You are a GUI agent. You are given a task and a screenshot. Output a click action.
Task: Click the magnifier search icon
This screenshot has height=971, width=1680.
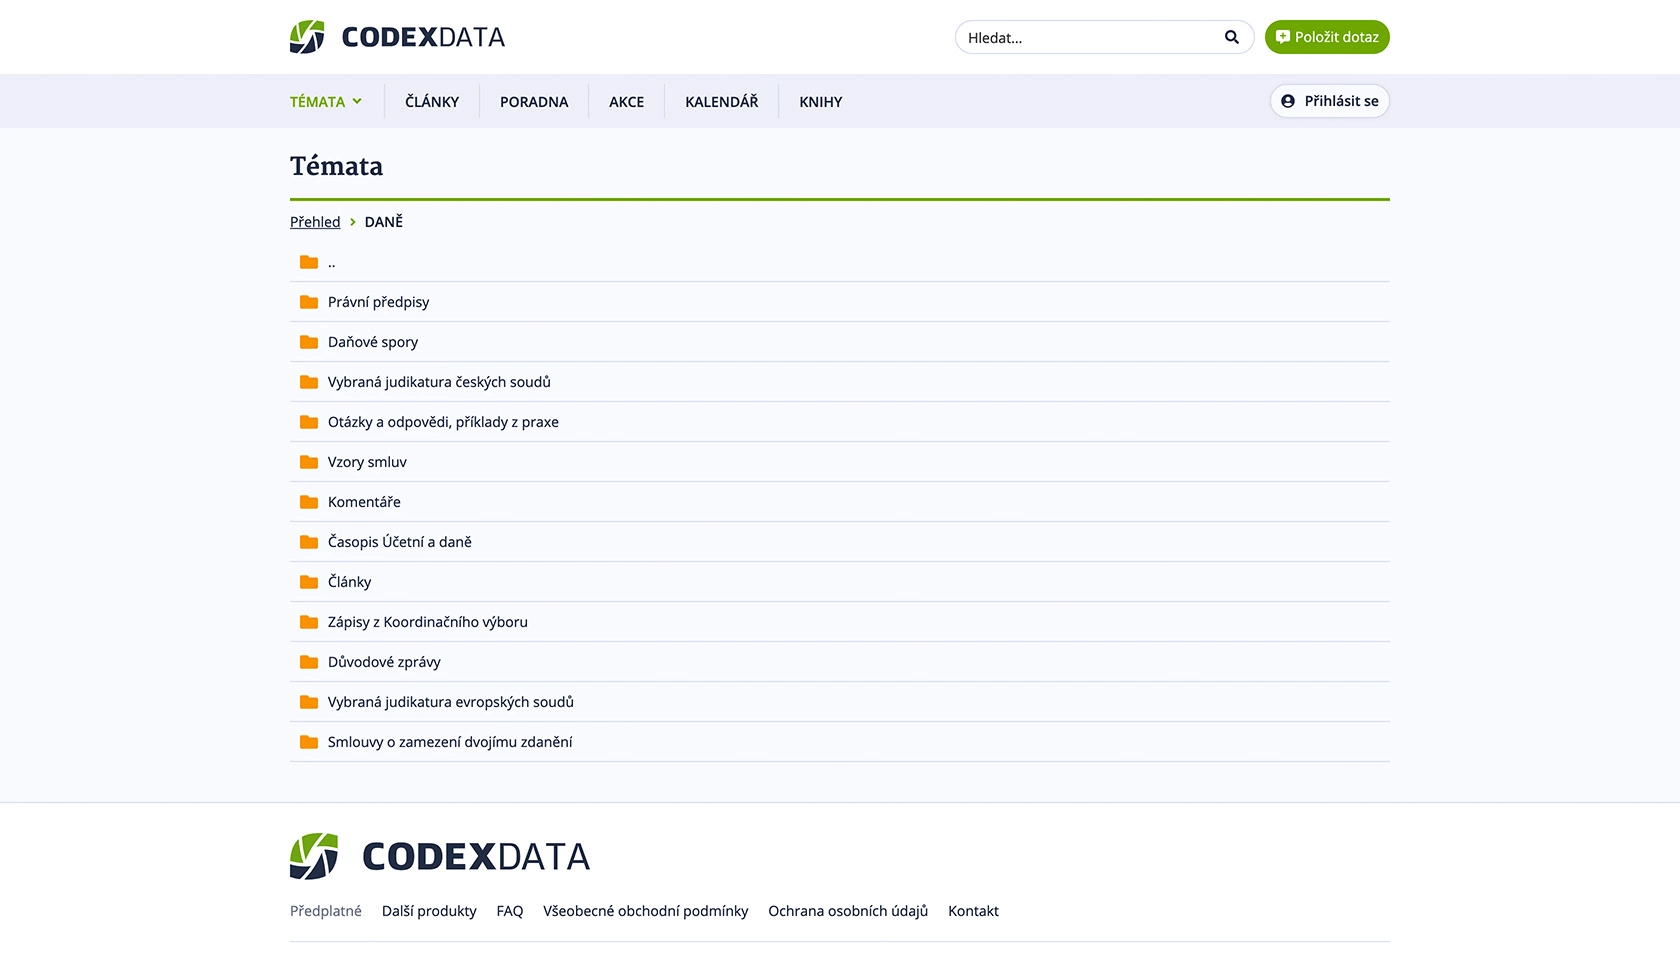(x=1232, y=37)
